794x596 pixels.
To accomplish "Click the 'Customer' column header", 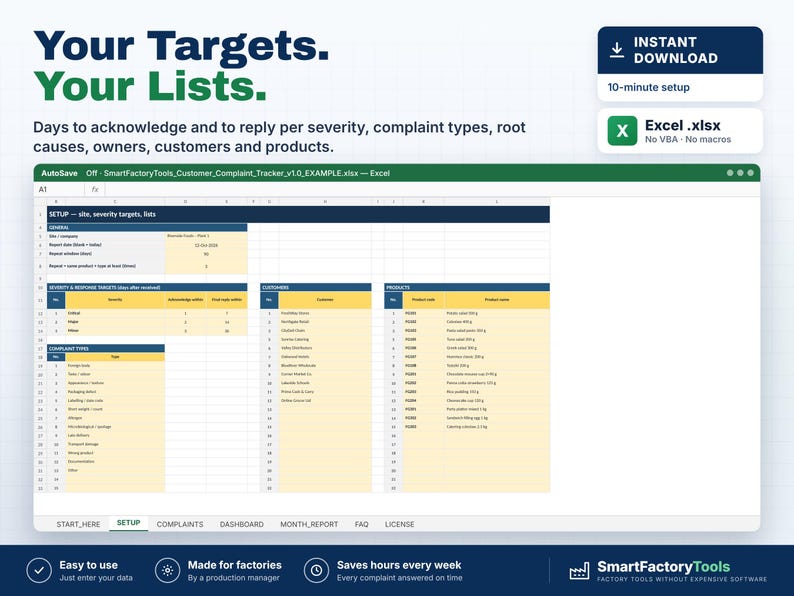I will (325, 300).
